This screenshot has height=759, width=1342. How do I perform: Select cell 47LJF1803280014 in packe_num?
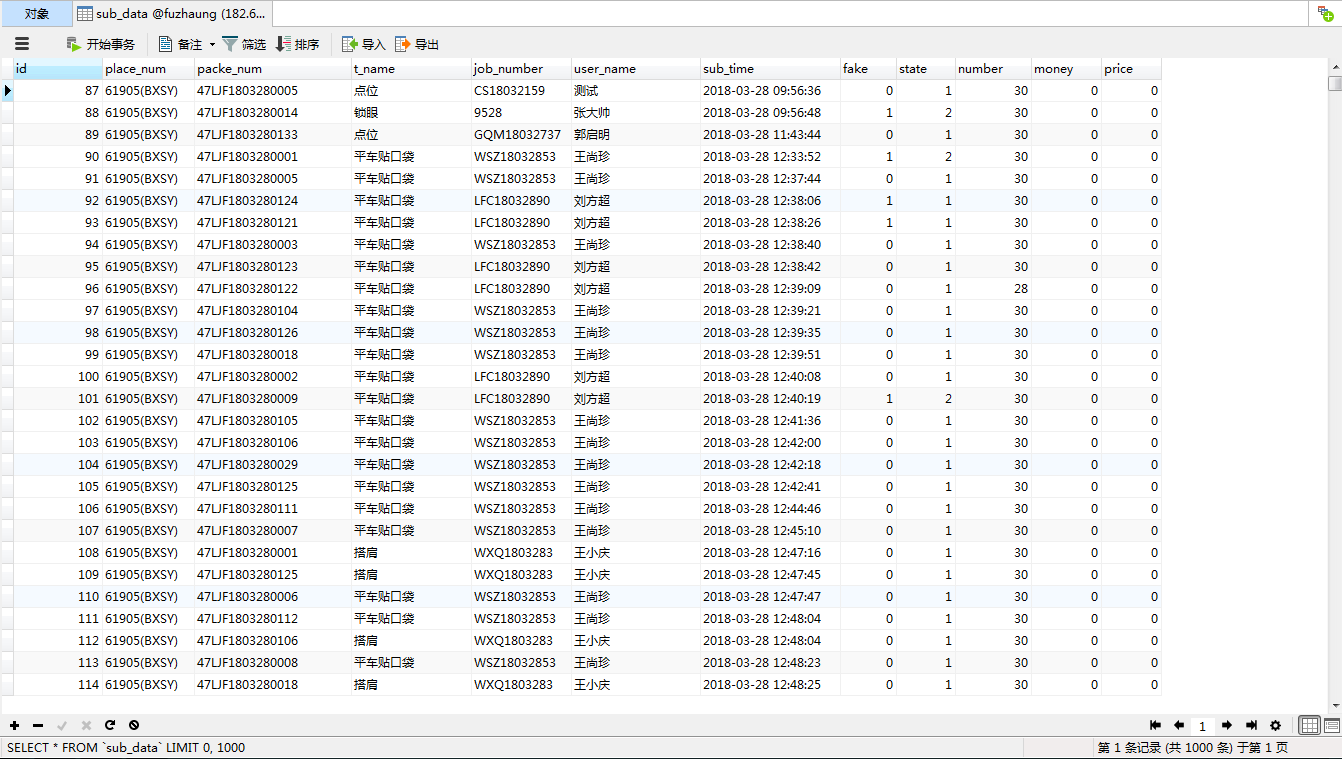[x=273, y=113]
